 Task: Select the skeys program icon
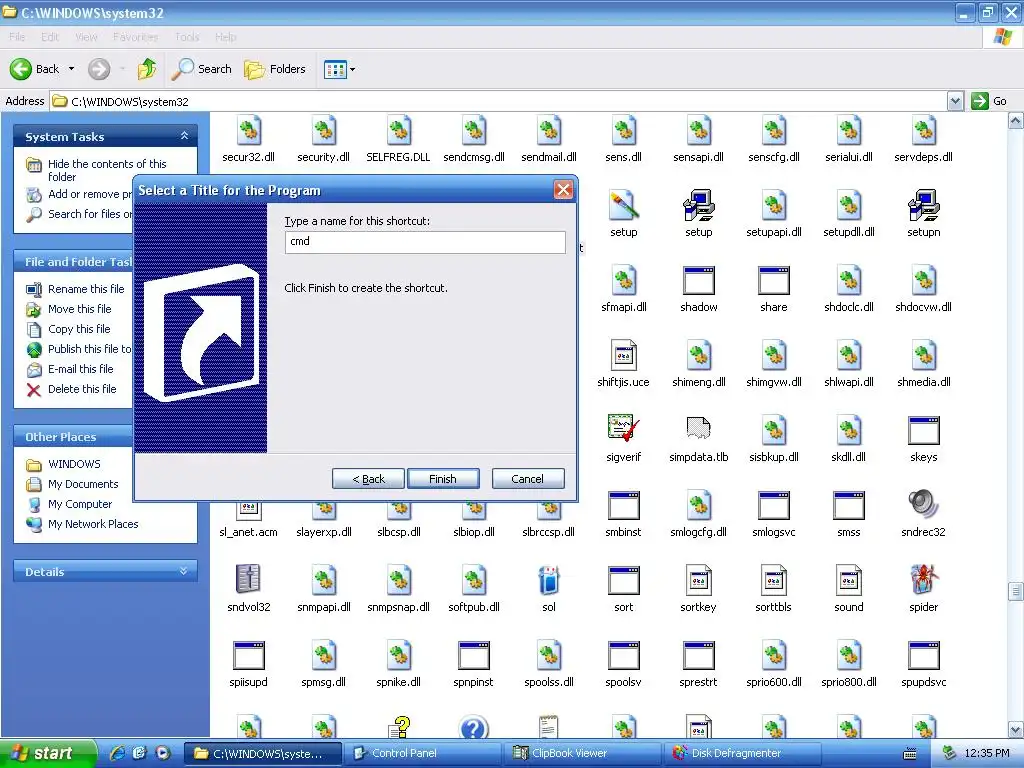pos(923,430)
